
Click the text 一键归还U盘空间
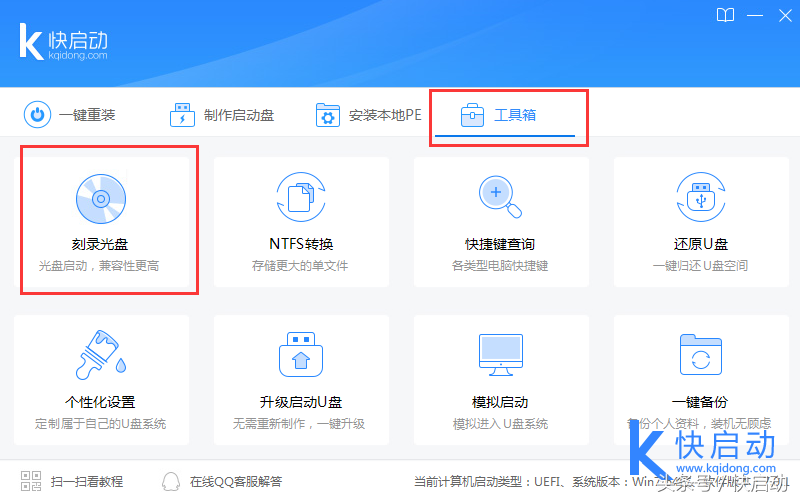701,266
